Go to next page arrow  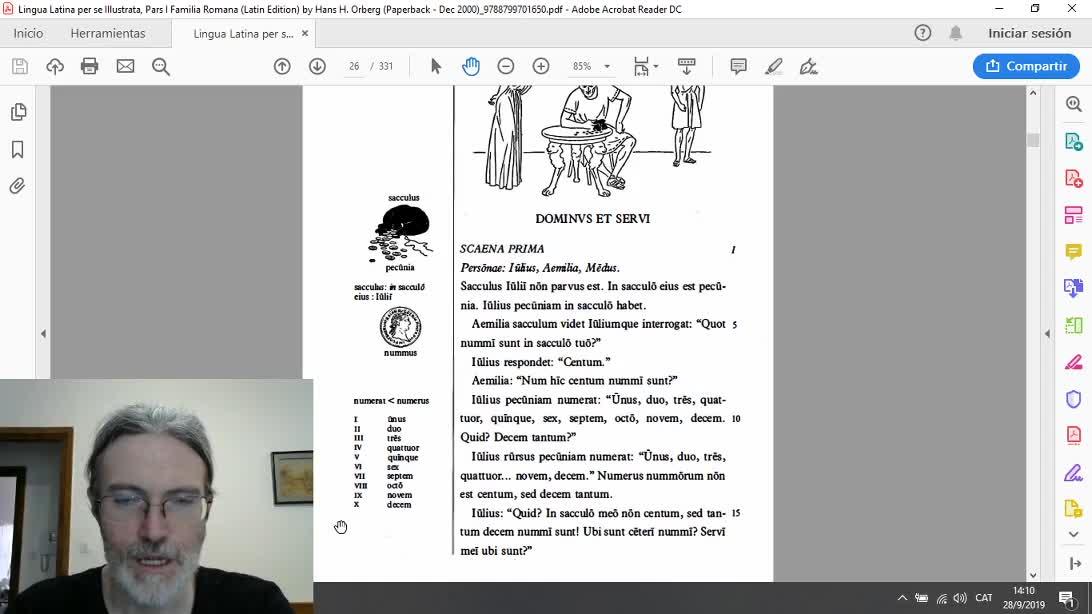click(x=318, y=66)
